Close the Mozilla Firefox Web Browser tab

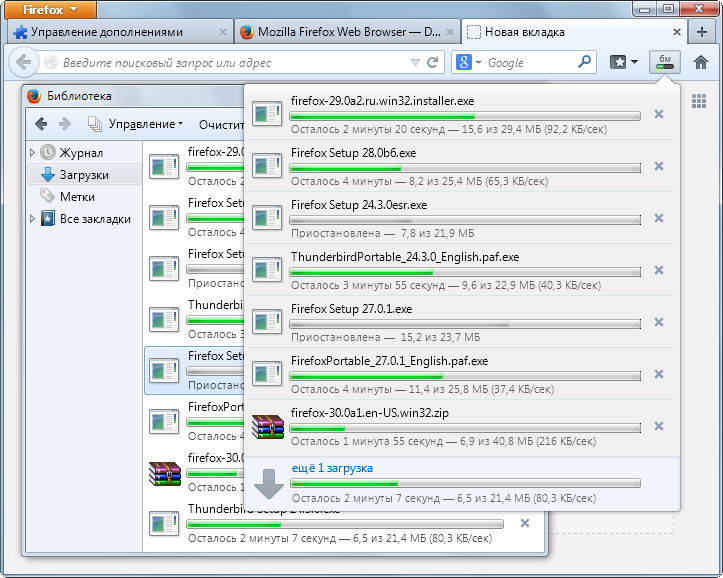[x=450, y=32]
